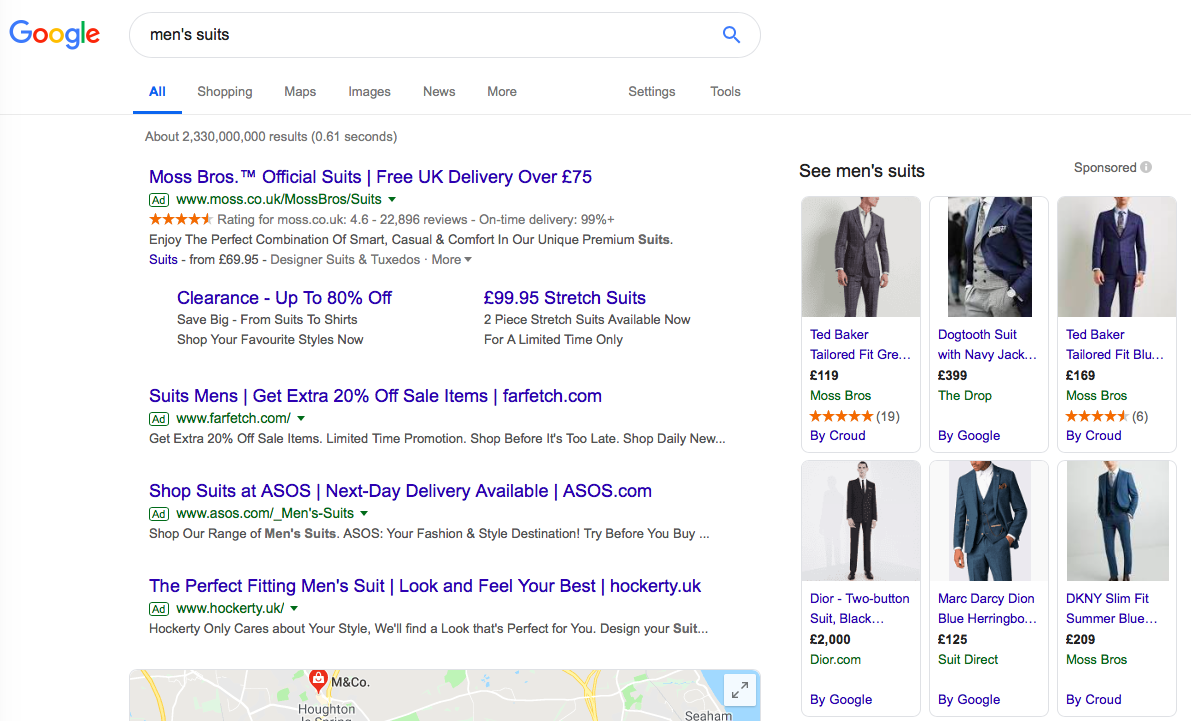The height and width of the screenshot is (721, 1191).
Task: Click the Ad badge beside www.hockerty.uk
Action: pos(159,609)
